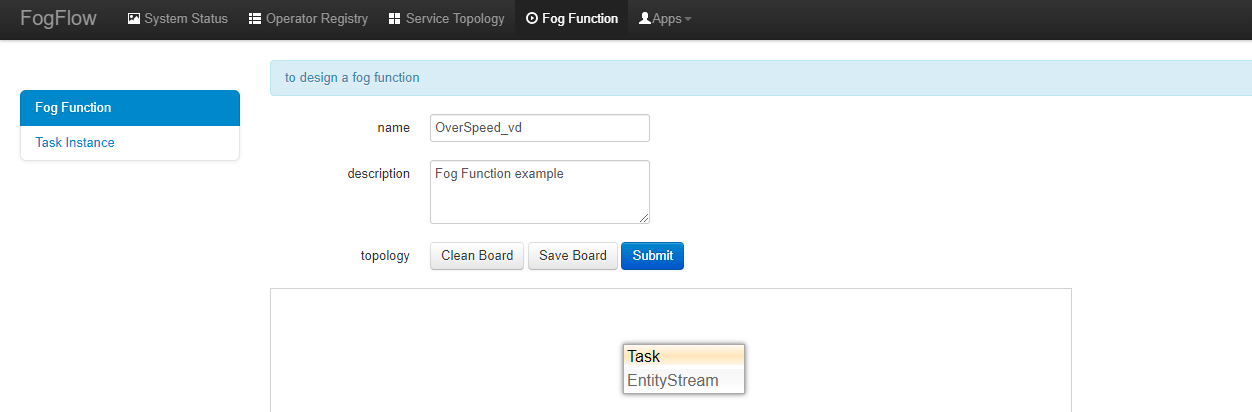The image size is (1252, 412).
Task: Click the picture icon beside System Status
Action: click(134, 19)
